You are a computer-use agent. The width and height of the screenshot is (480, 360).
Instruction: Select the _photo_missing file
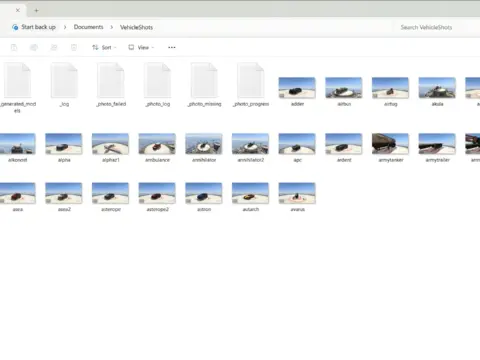[204, 85]
